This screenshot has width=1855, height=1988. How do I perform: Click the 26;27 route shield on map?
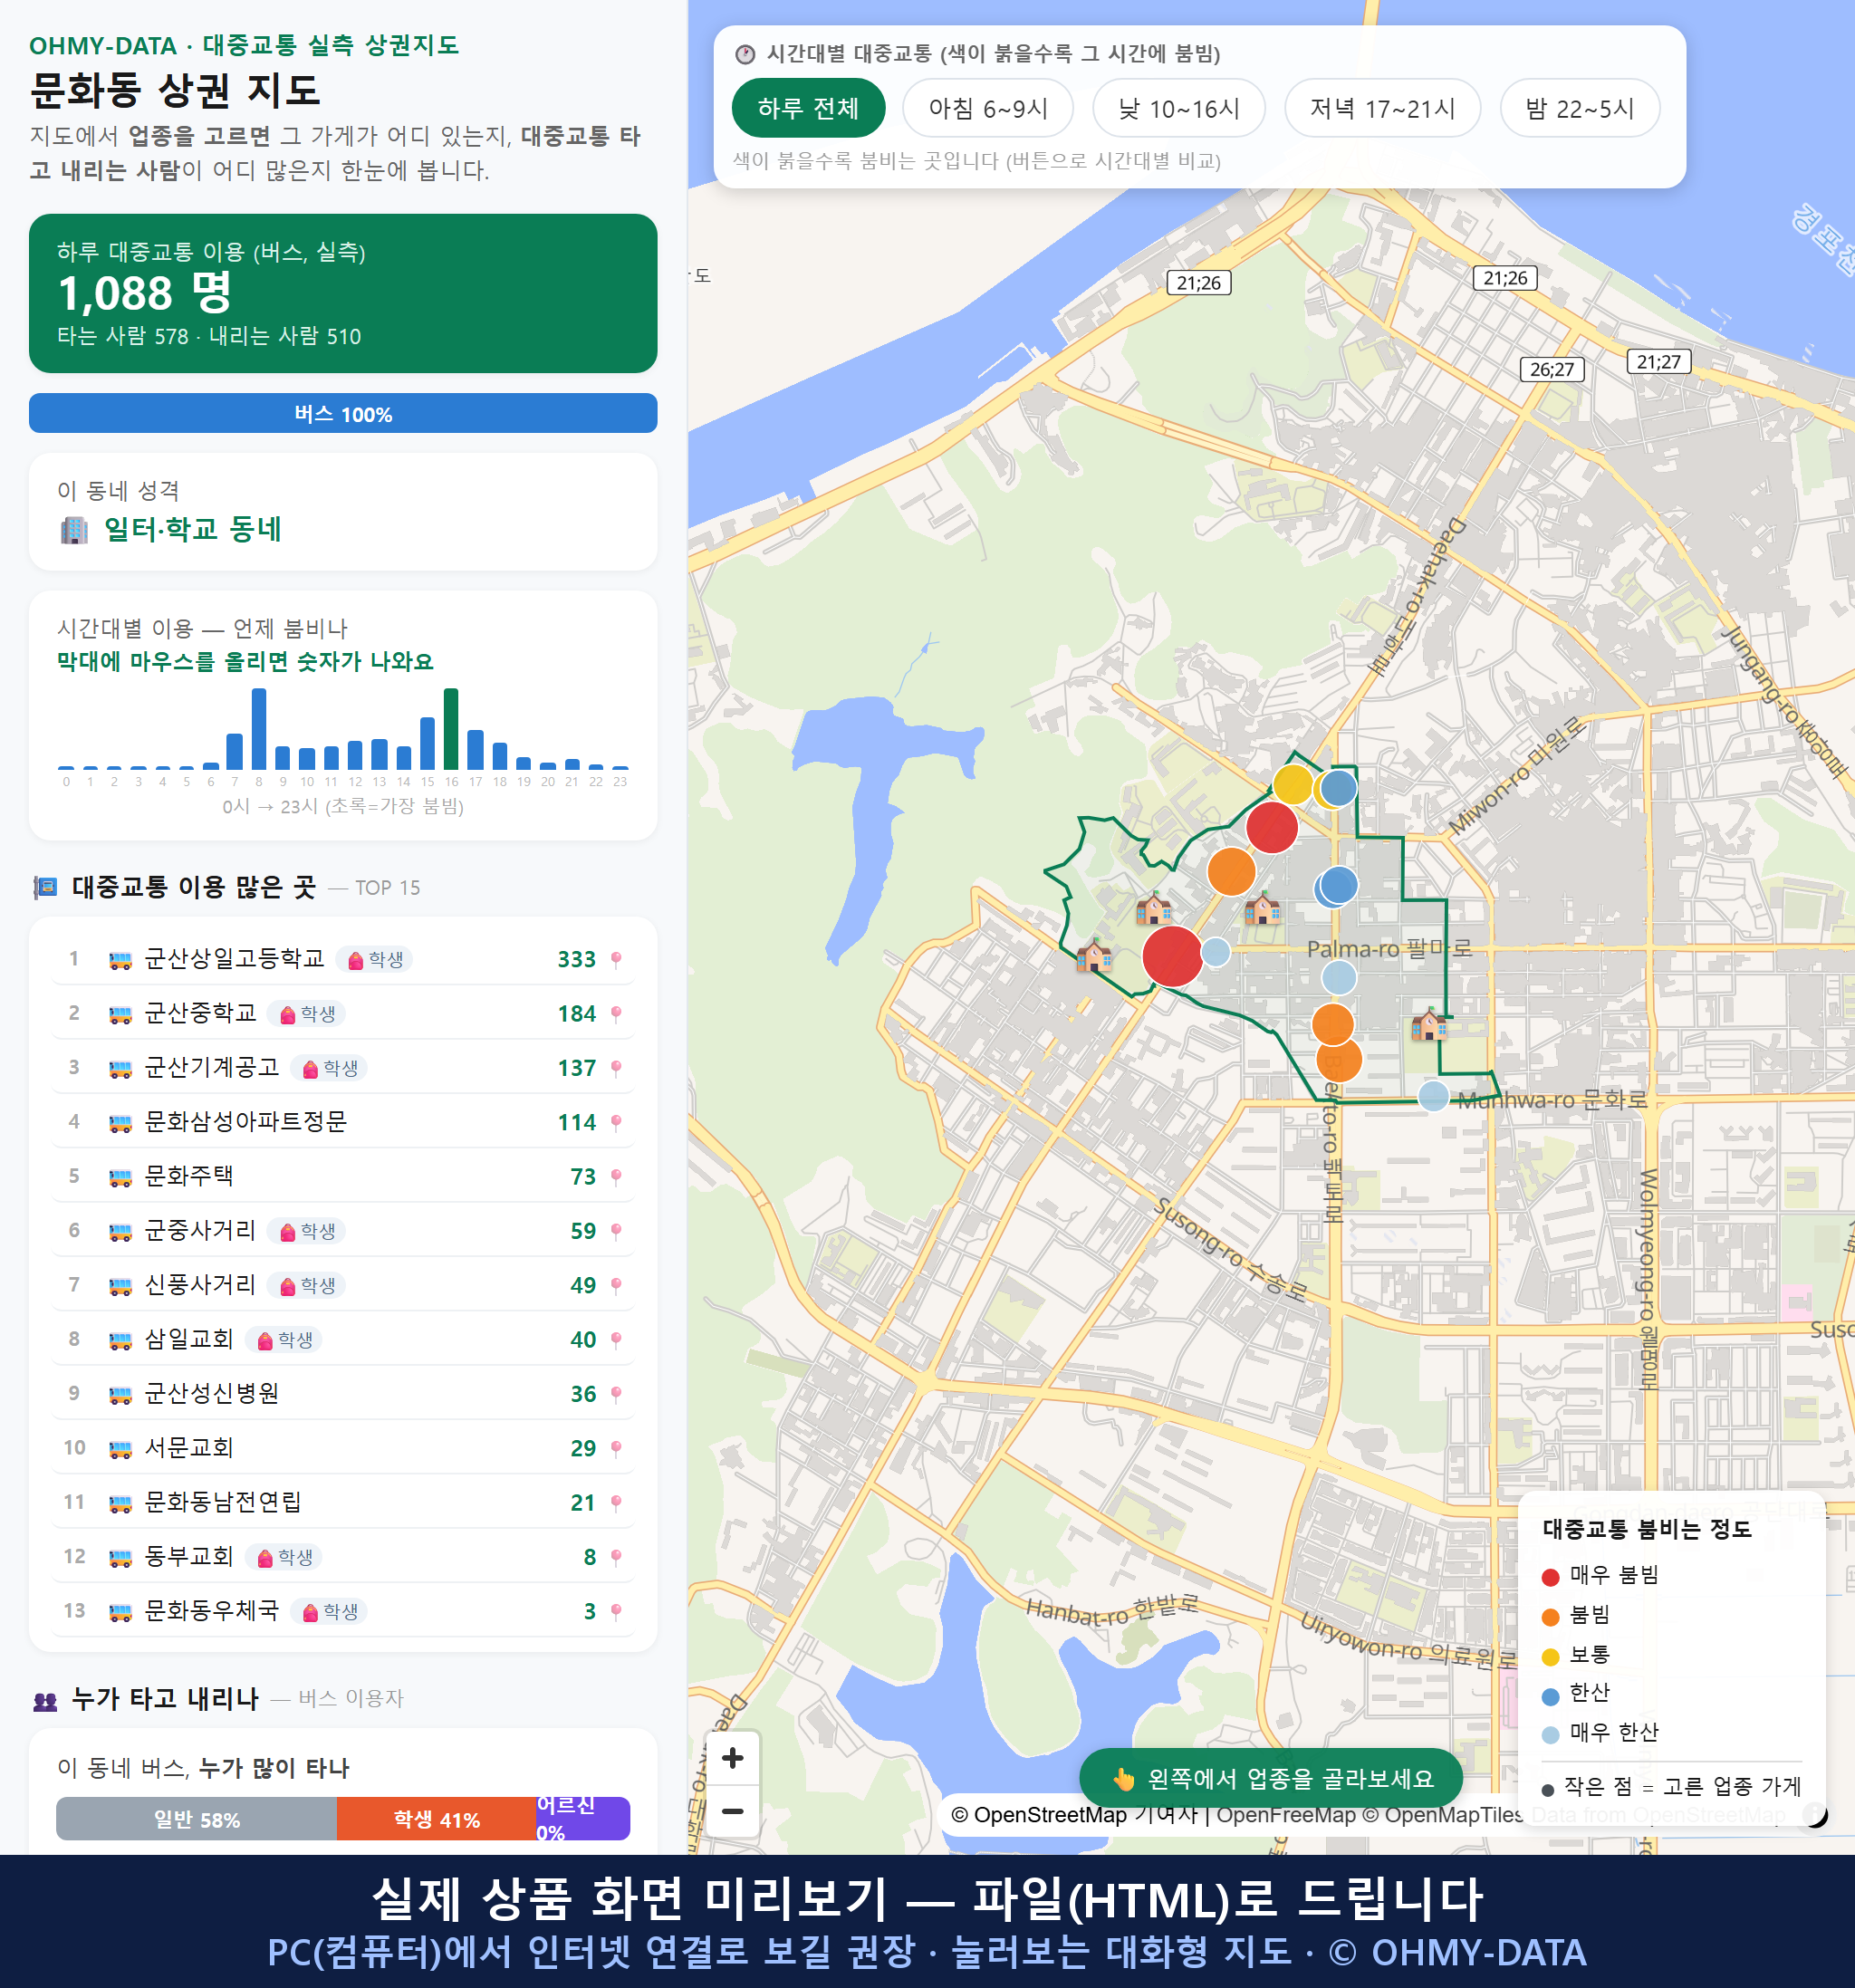click(1551, 369)
